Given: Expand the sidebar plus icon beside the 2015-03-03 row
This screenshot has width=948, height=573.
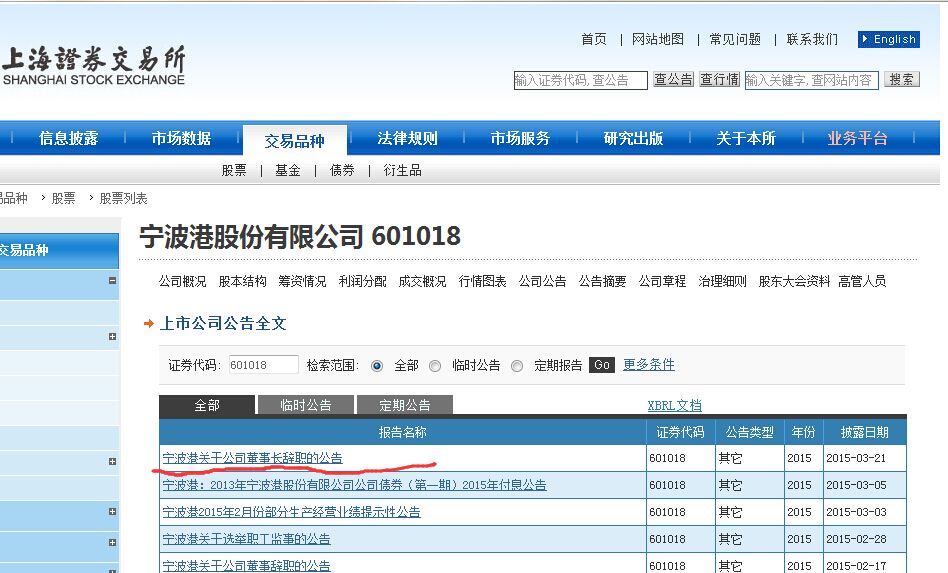Looking at the screenshot, I should click(112, 511).
